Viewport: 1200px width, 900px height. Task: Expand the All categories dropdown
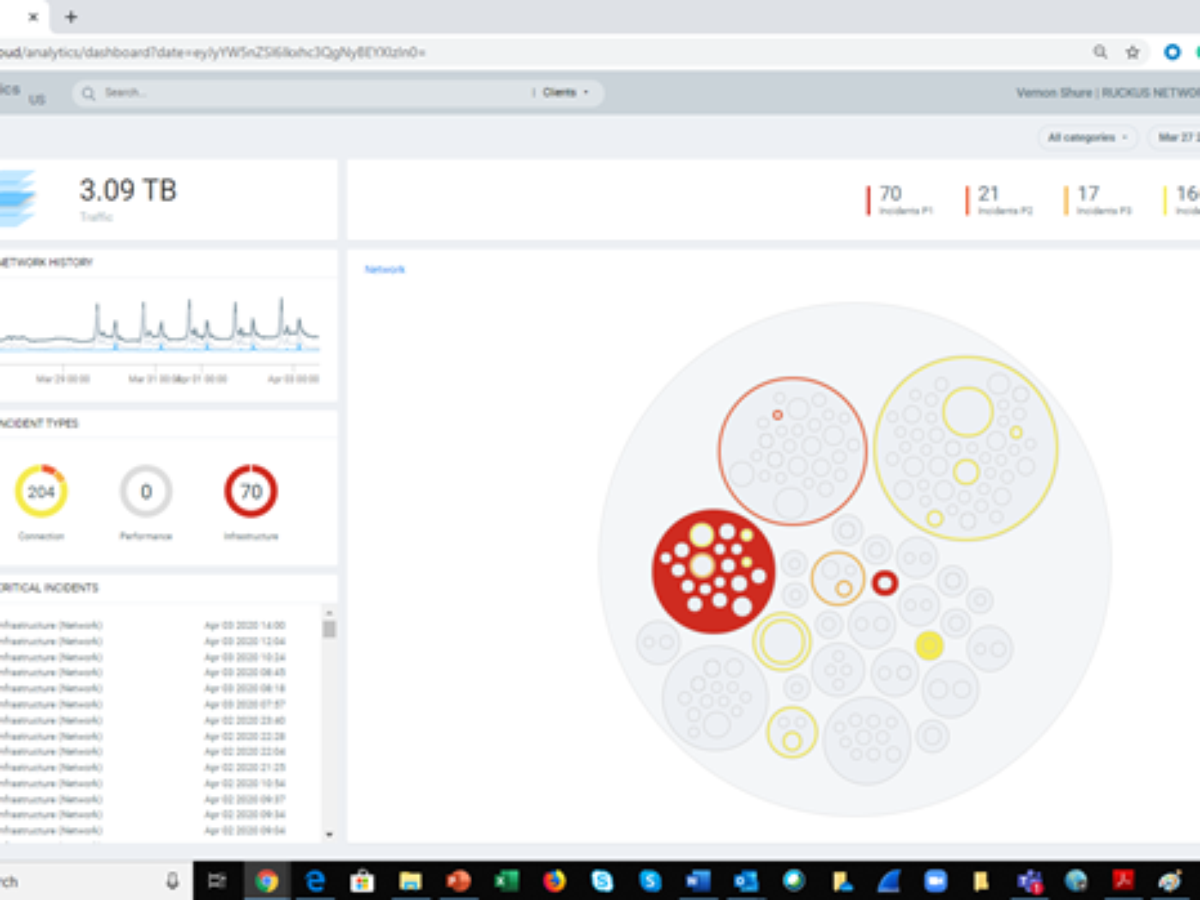1088,137
